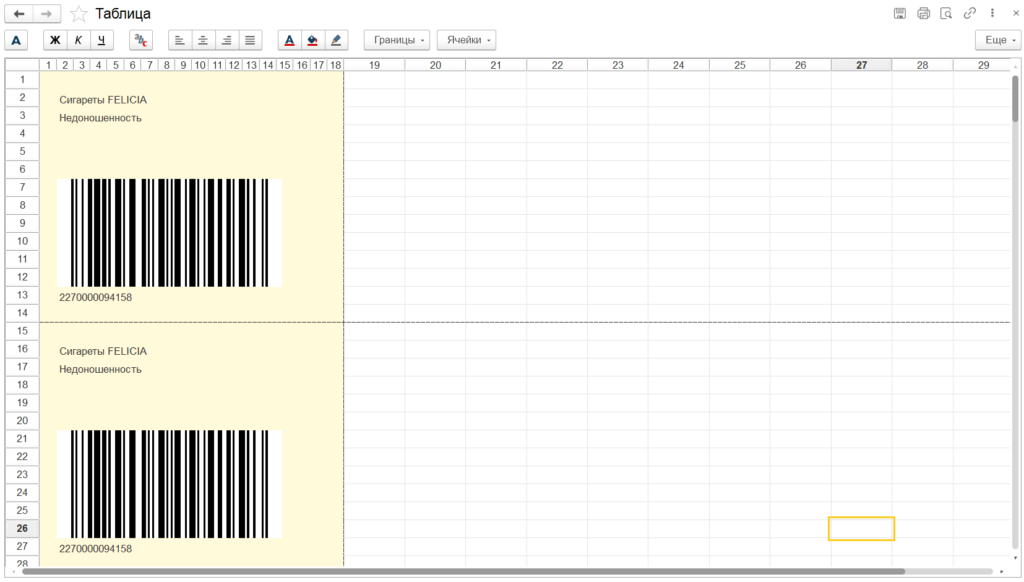Toggle bold formatting (Ж)
This screenshot has width=1024, height=582.
click(55, 40)
